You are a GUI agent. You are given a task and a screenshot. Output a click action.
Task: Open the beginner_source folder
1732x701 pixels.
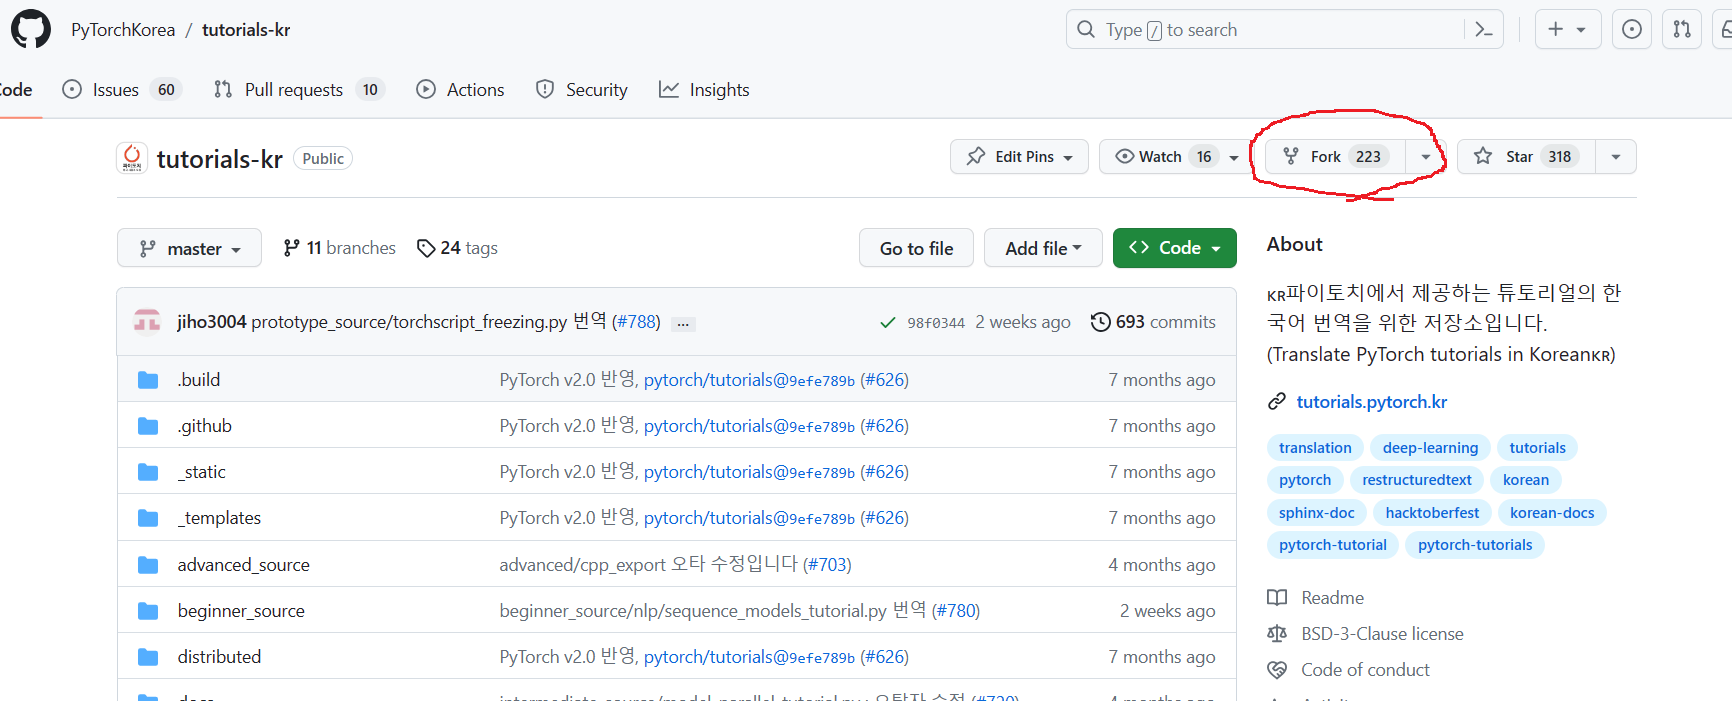coord(241,611)
